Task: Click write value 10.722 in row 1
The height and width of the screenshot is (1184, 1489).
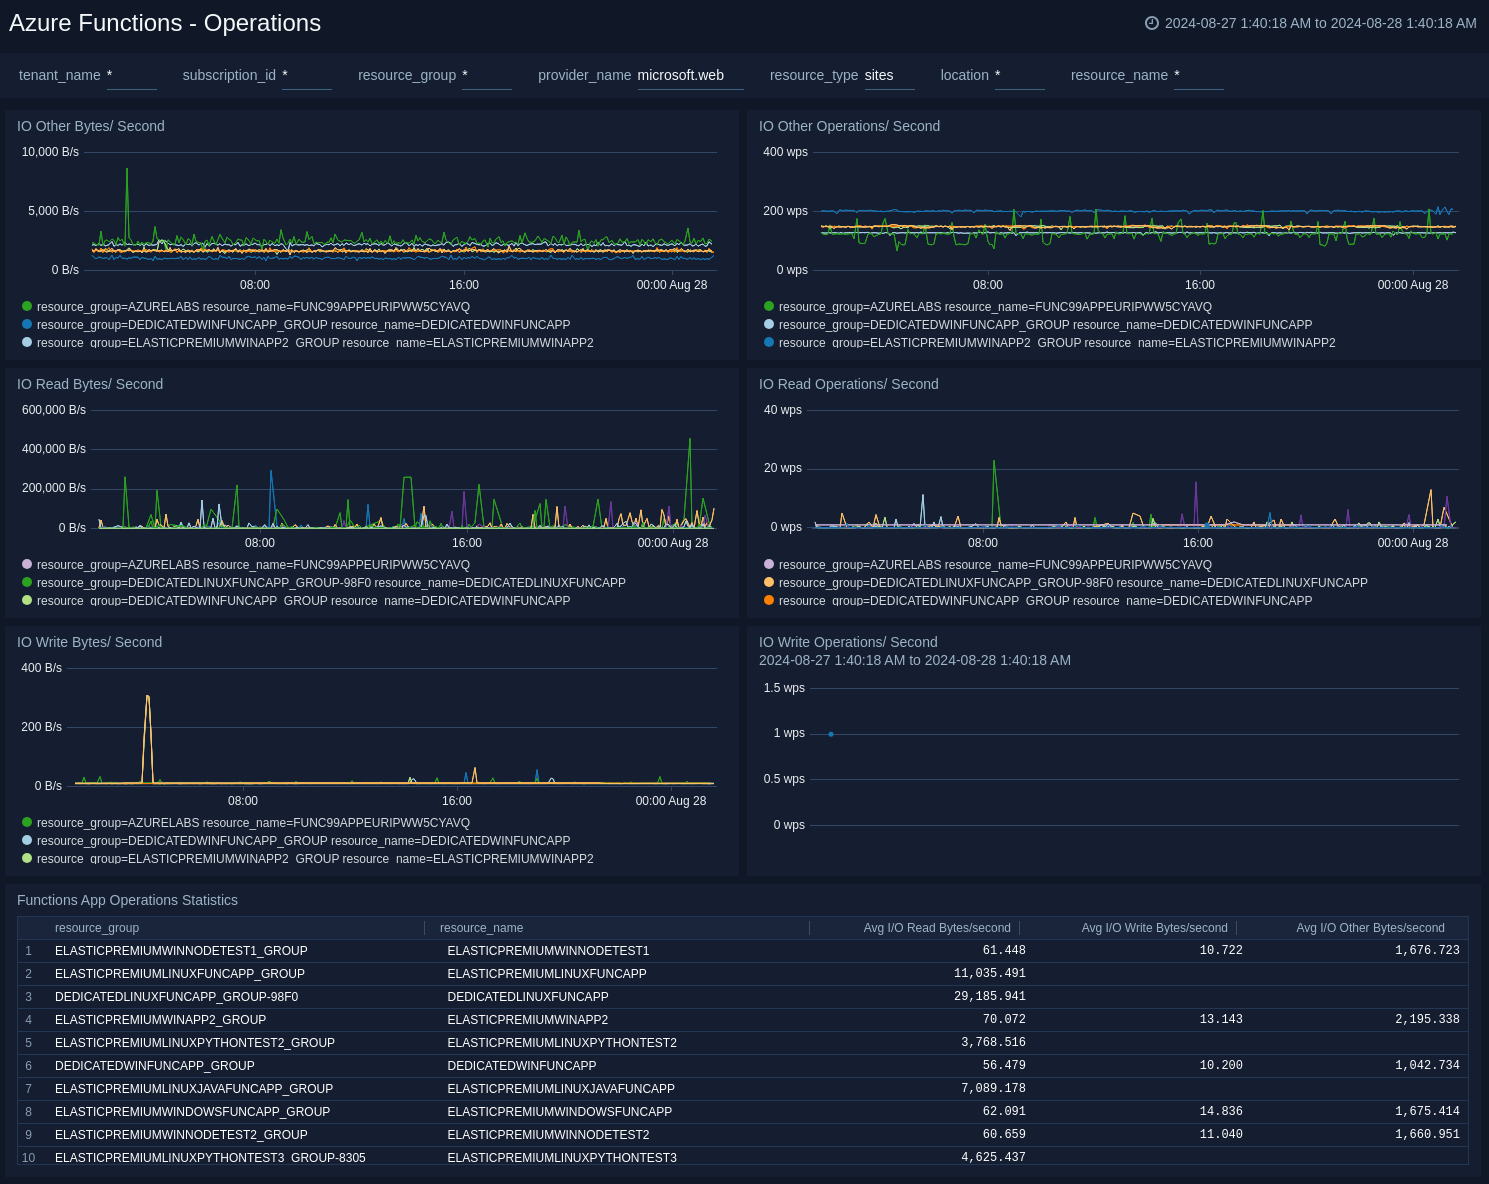Action: pos(1221,951)
